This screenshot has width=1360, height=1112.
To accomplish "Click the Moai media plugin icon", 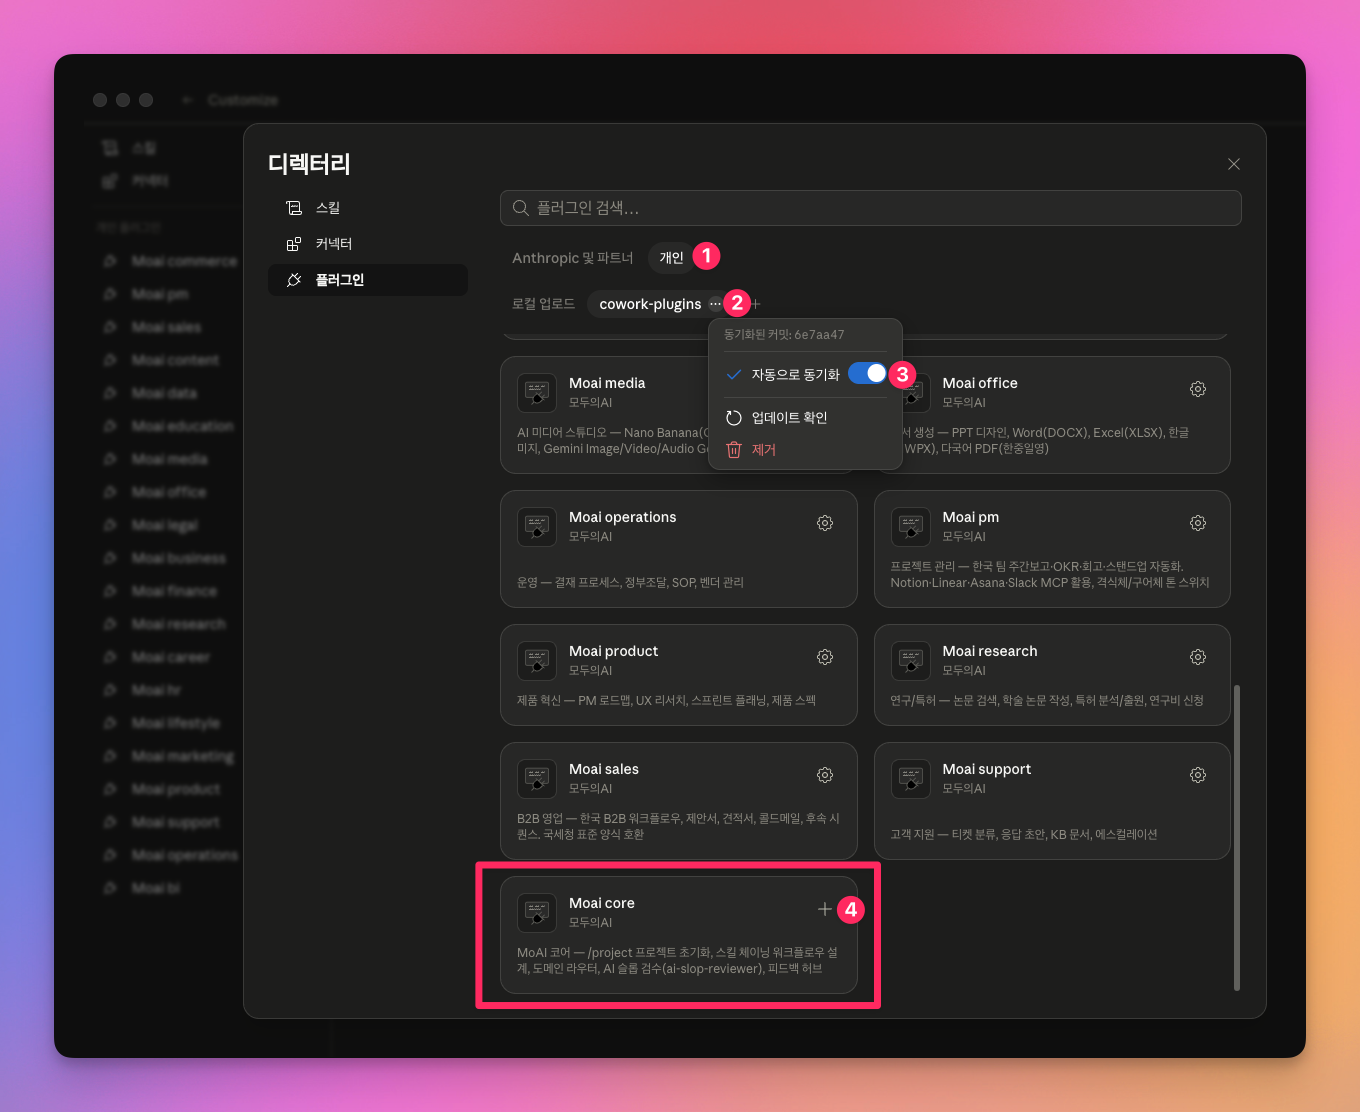I will [x=537, y=393].
